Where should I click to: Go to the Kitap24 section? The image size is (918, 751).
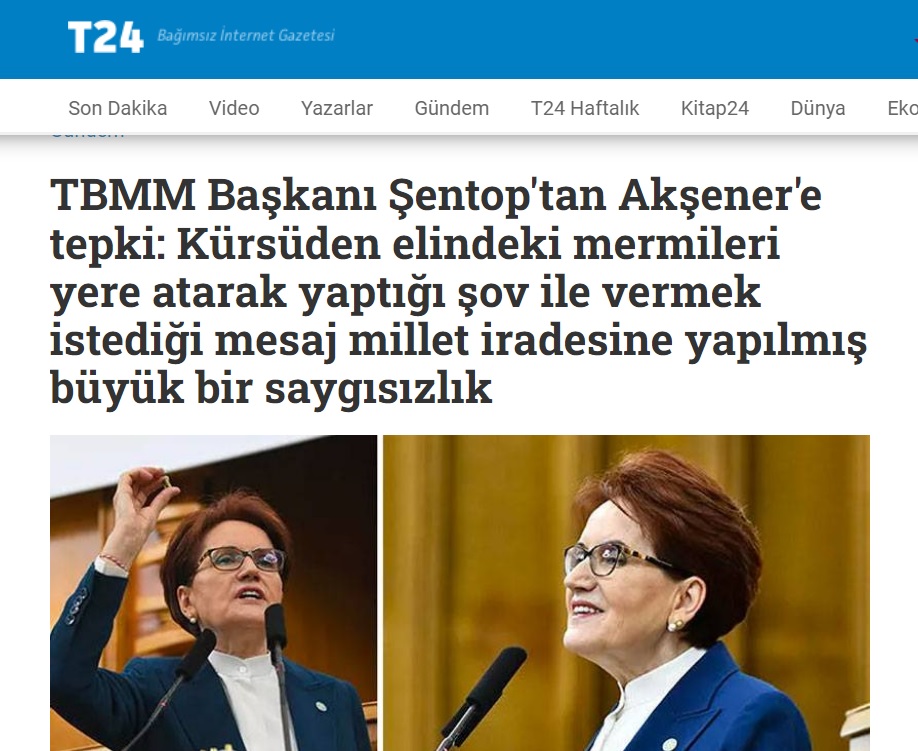tap(715, 108)
